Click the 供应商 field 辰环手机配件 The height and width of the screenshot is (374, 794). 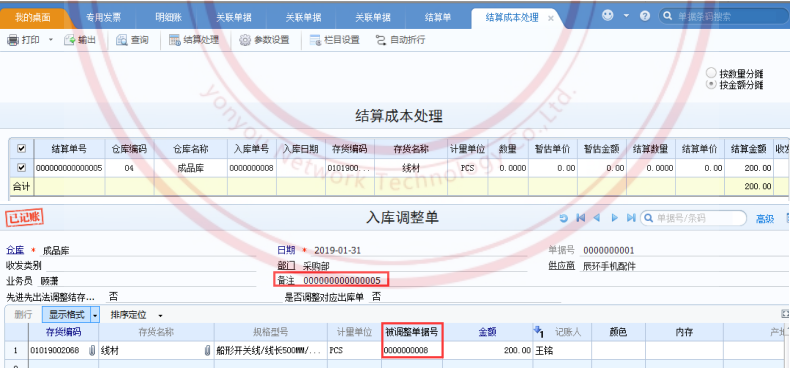609,266
